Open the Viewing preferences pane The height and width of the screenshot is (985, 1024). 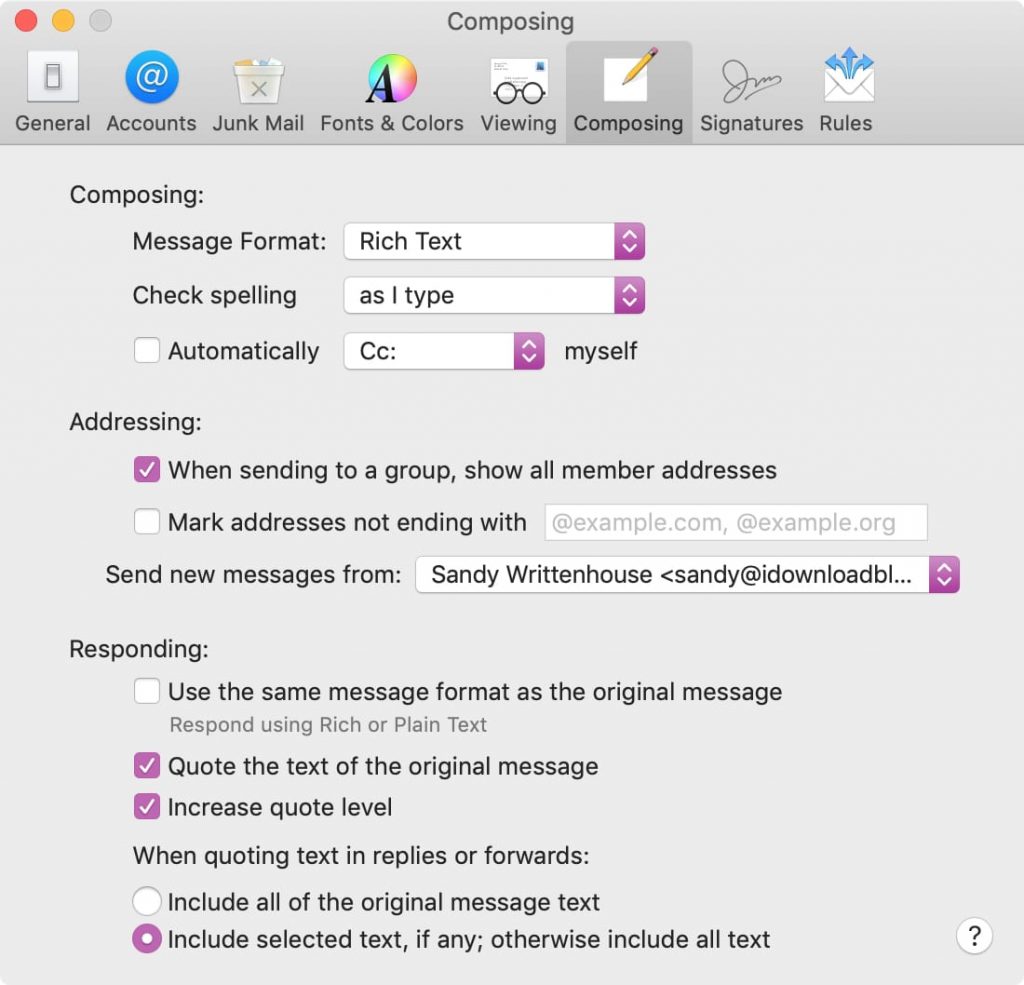coord(517,90)
